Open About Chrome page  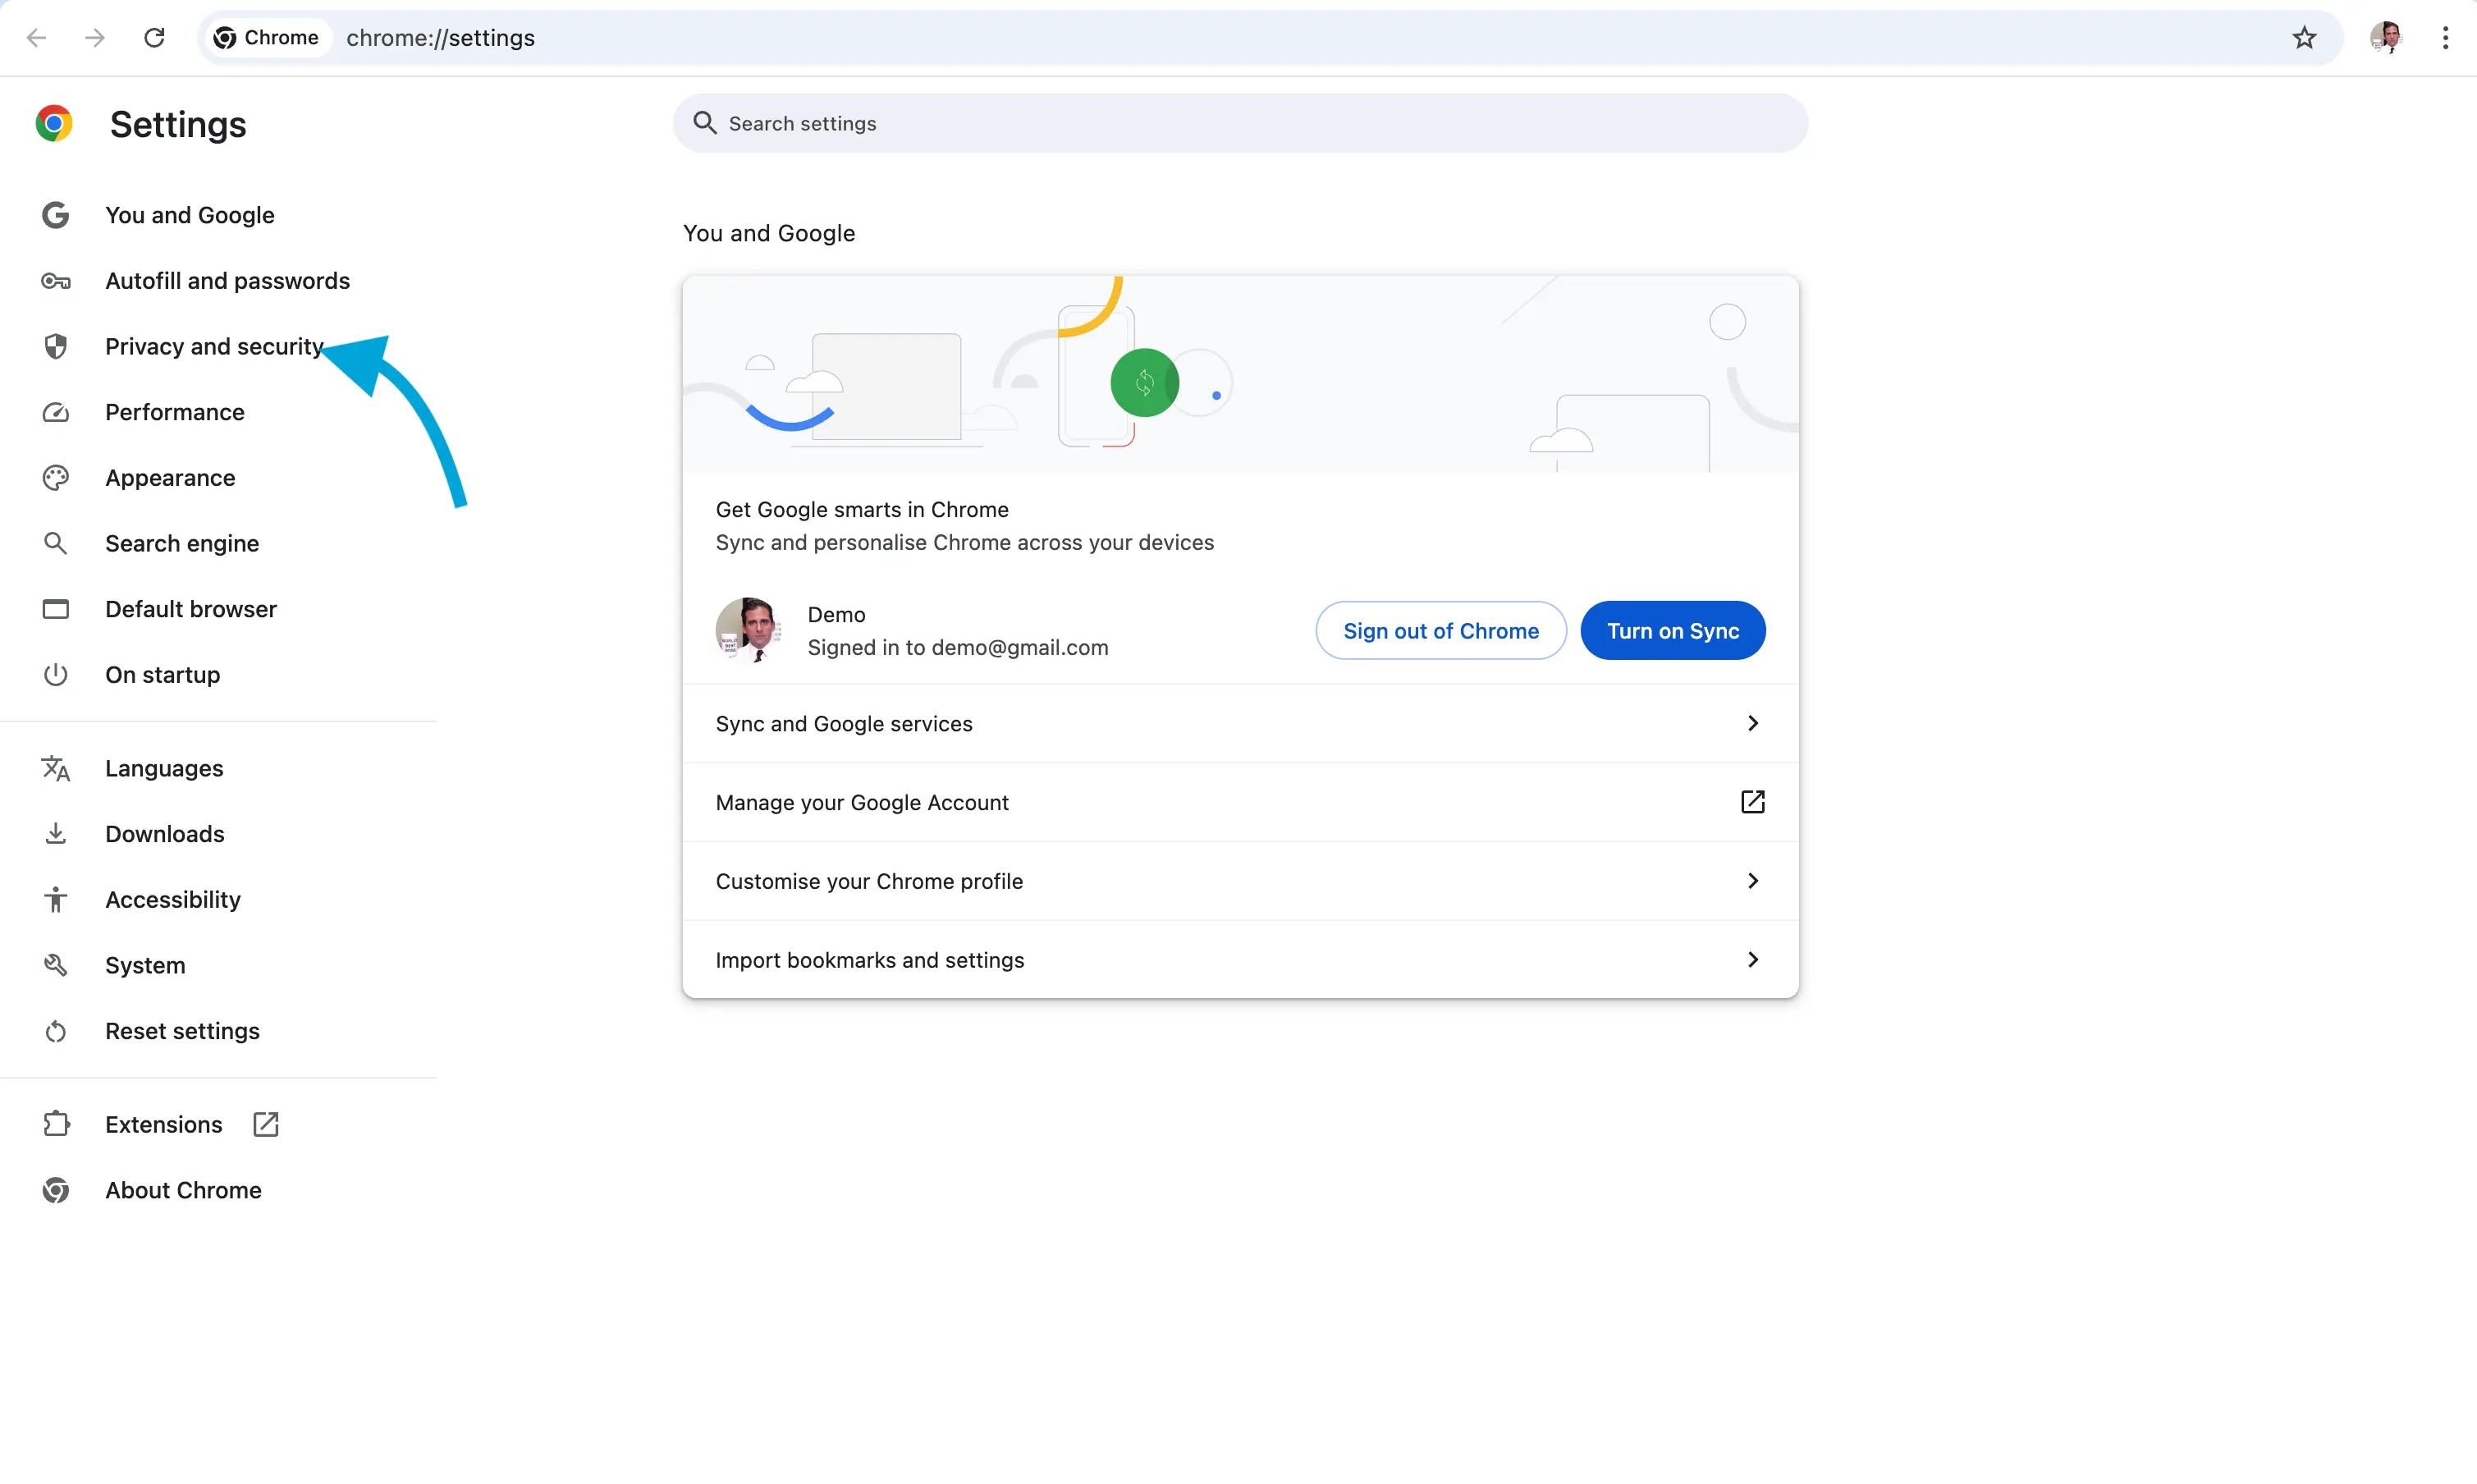tap(184, 1190)
